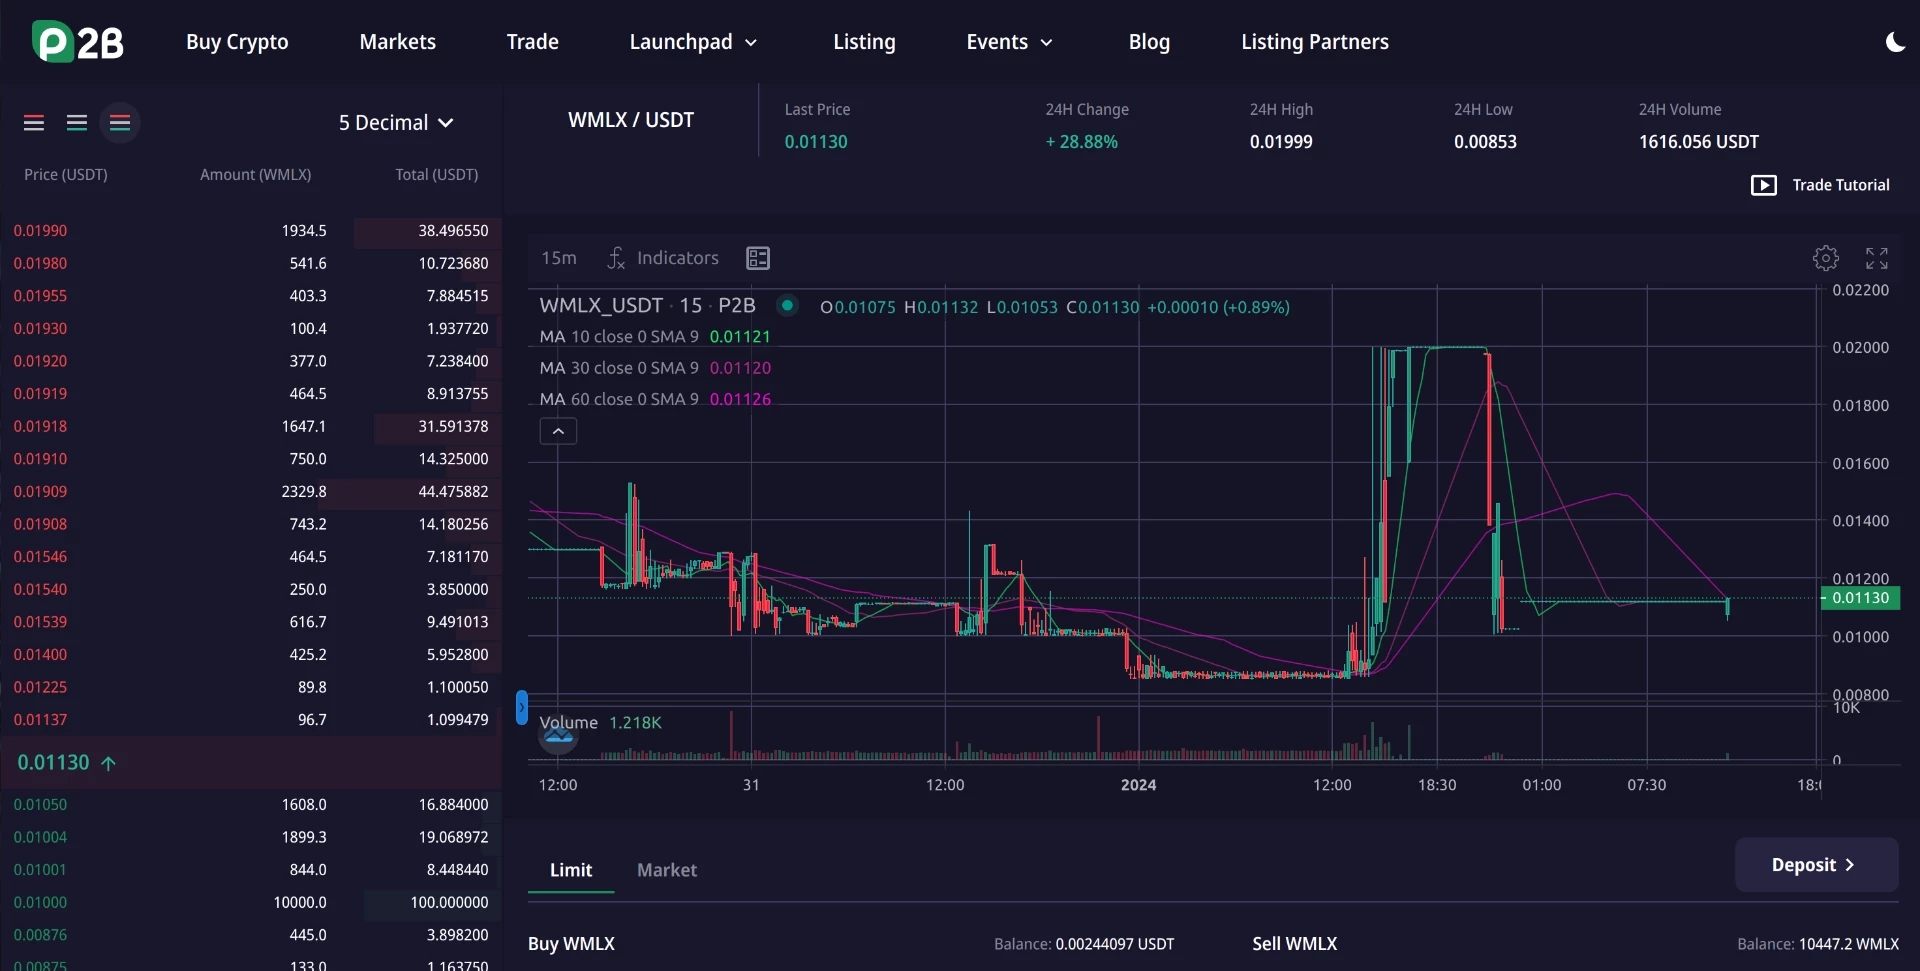1920x971 pixels.
Task: Click the WMLX balance 10447.2 value
Action: [1848, 944]
